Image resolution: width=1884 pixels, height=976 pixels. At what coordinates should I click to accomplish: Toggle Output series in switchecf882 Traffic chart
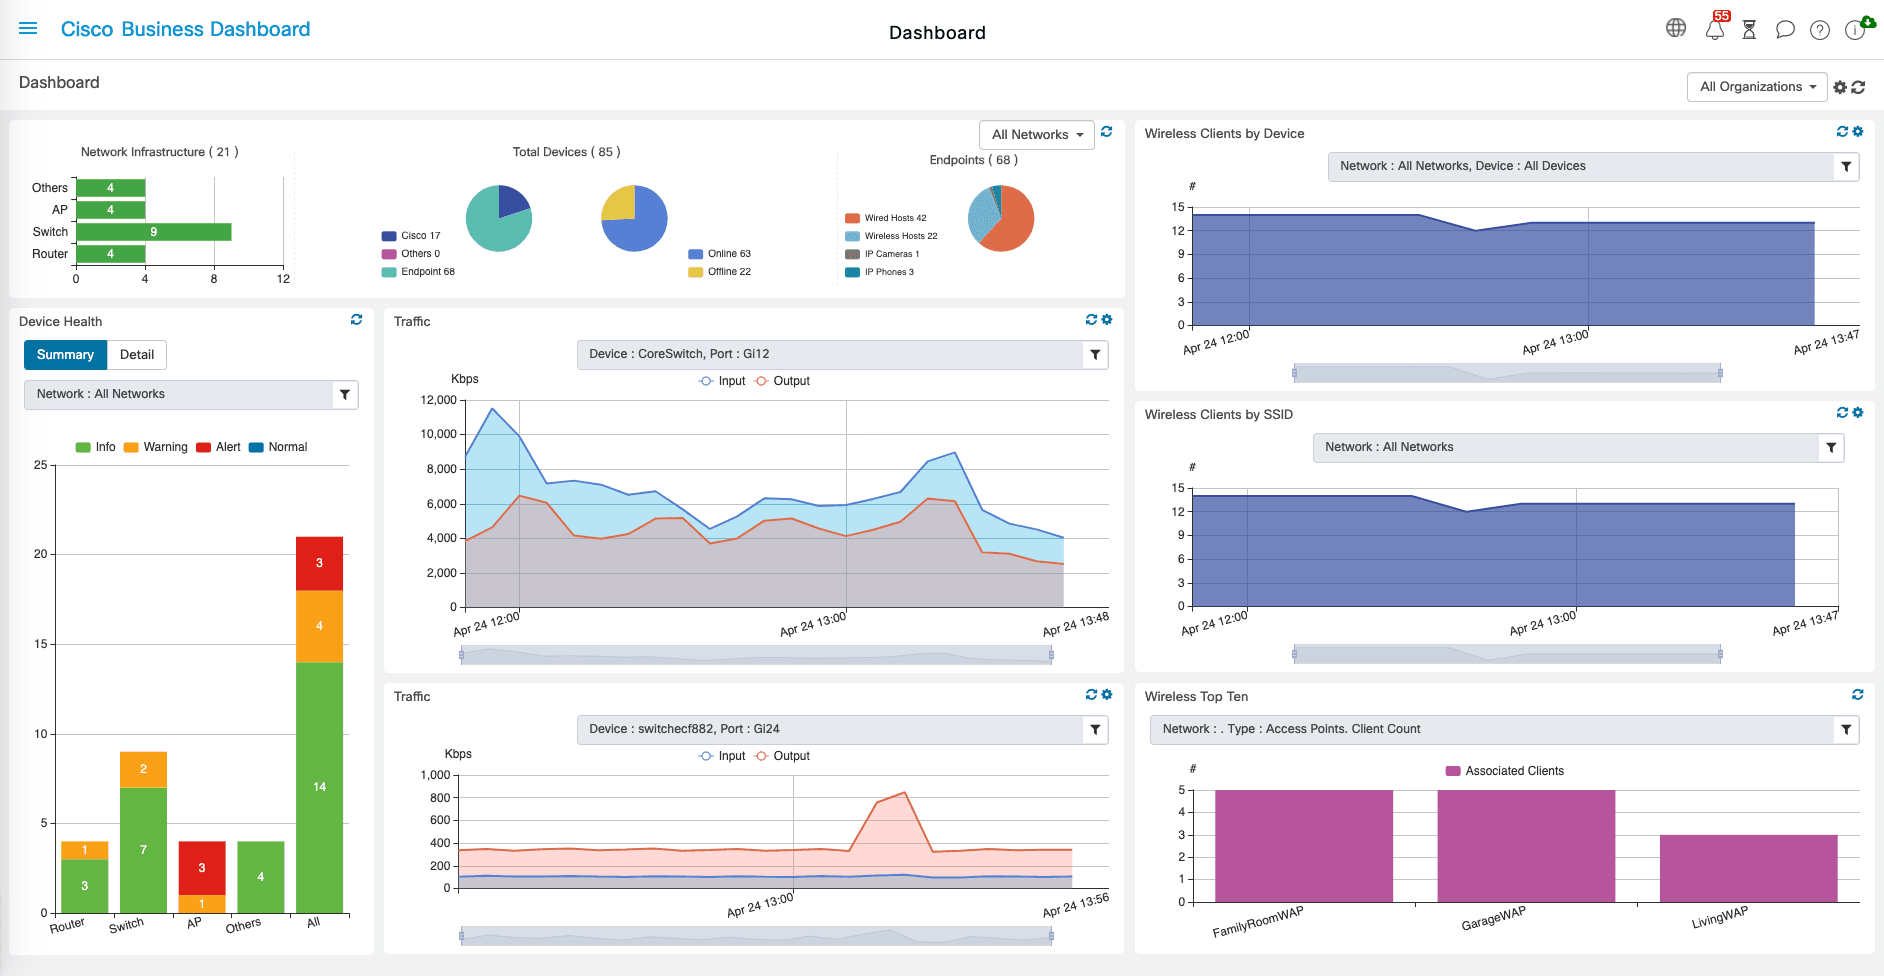(782, 756)
